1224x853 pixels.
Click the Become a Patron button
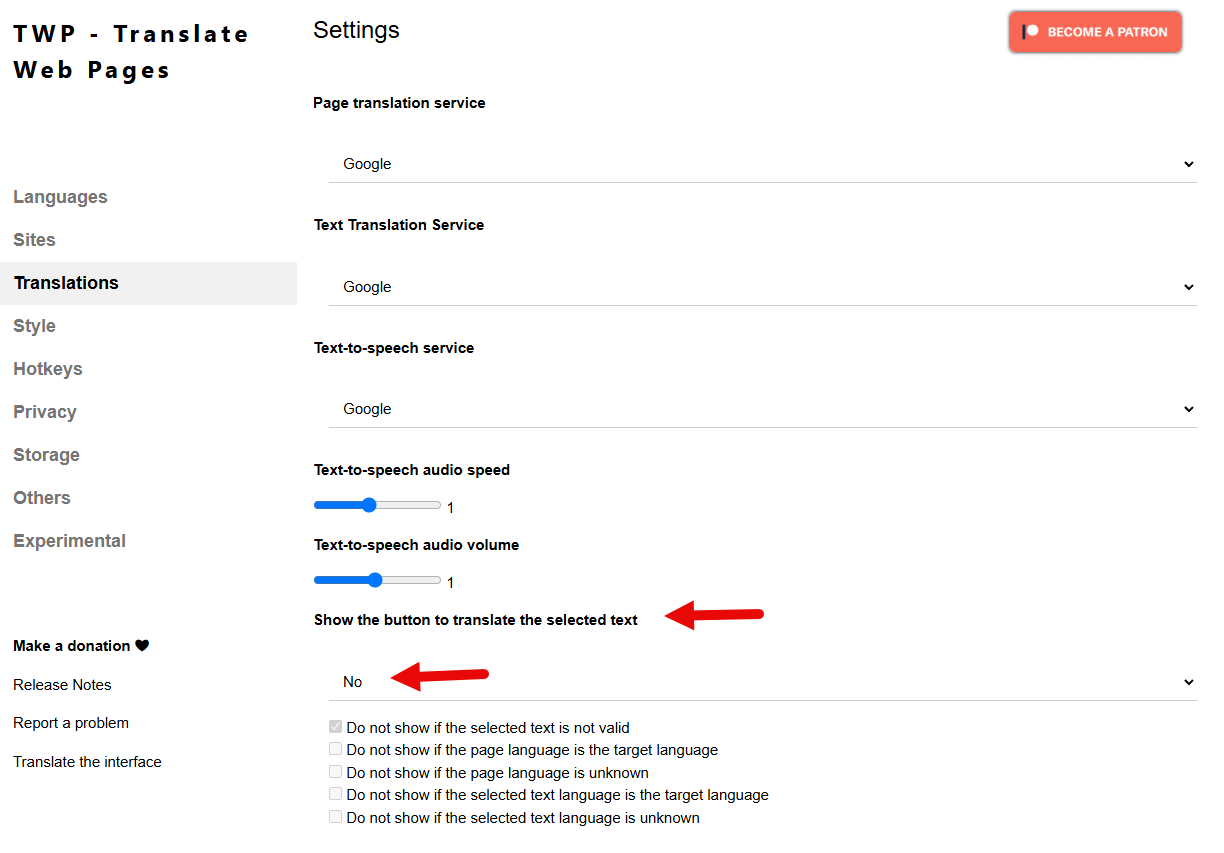1095,32
